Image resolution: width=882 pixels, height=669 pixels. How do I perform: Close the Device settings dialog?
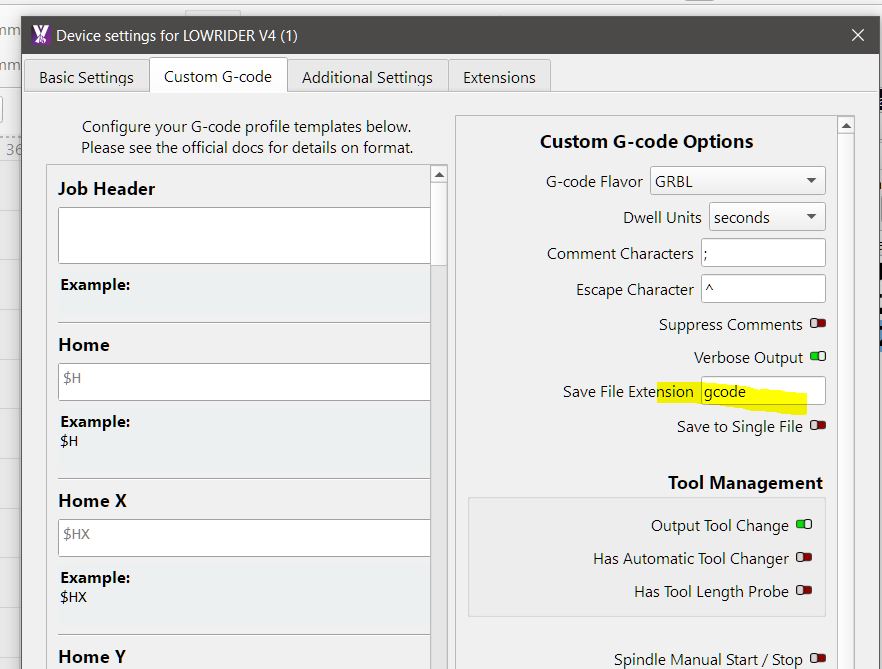pyautogui.click(x=857, y=35)
